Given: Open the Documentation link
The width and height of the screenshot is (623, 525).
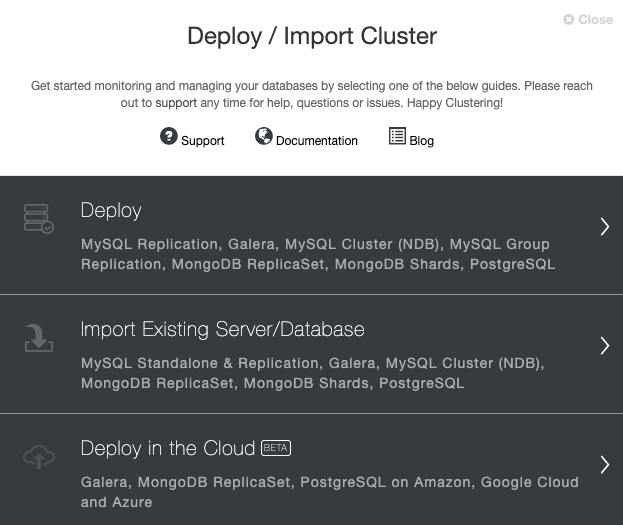Looking at the screenshot, I should pyautogui.click(x=317, y=141).
